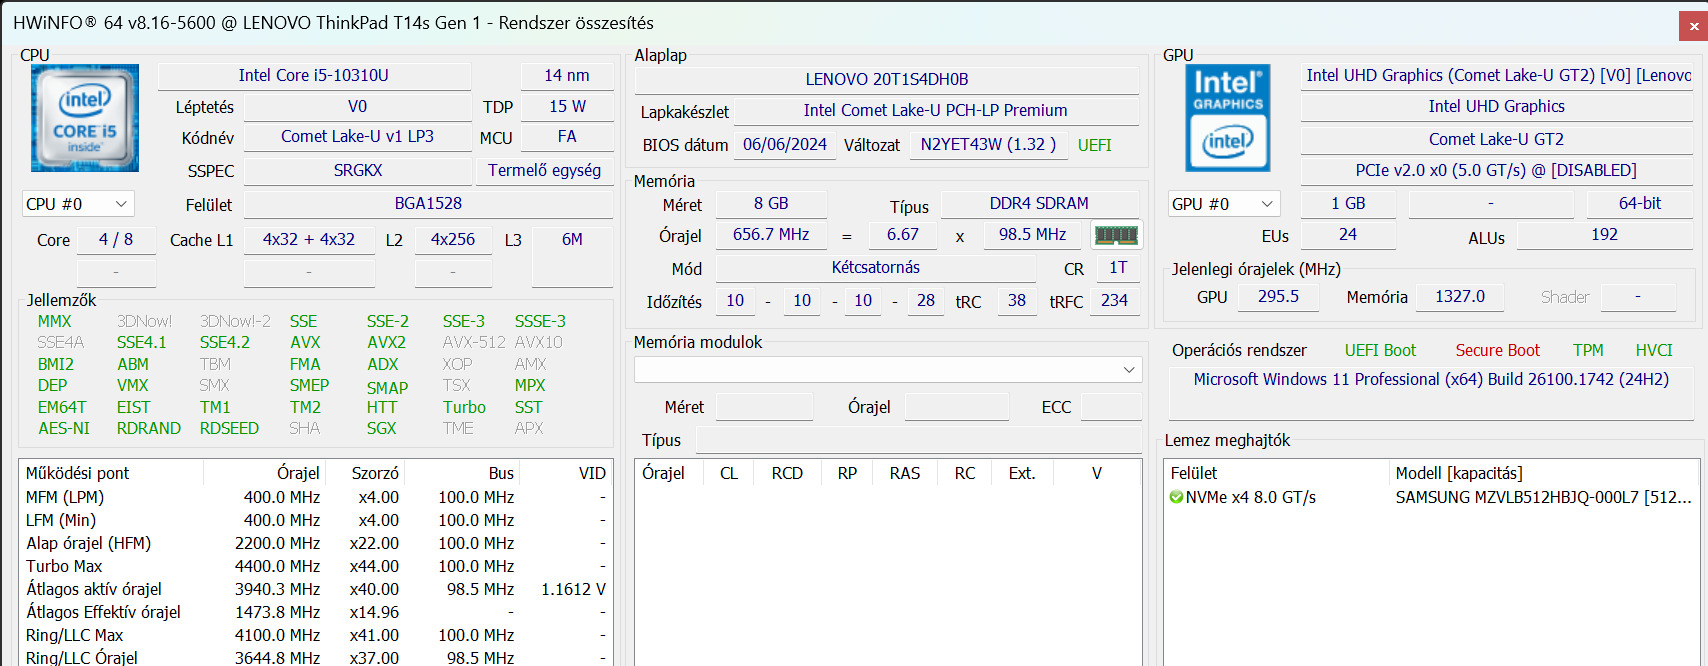
Task: Click the Microsoft Windows 11 Professional build text
Action: tap(1431, 380)
